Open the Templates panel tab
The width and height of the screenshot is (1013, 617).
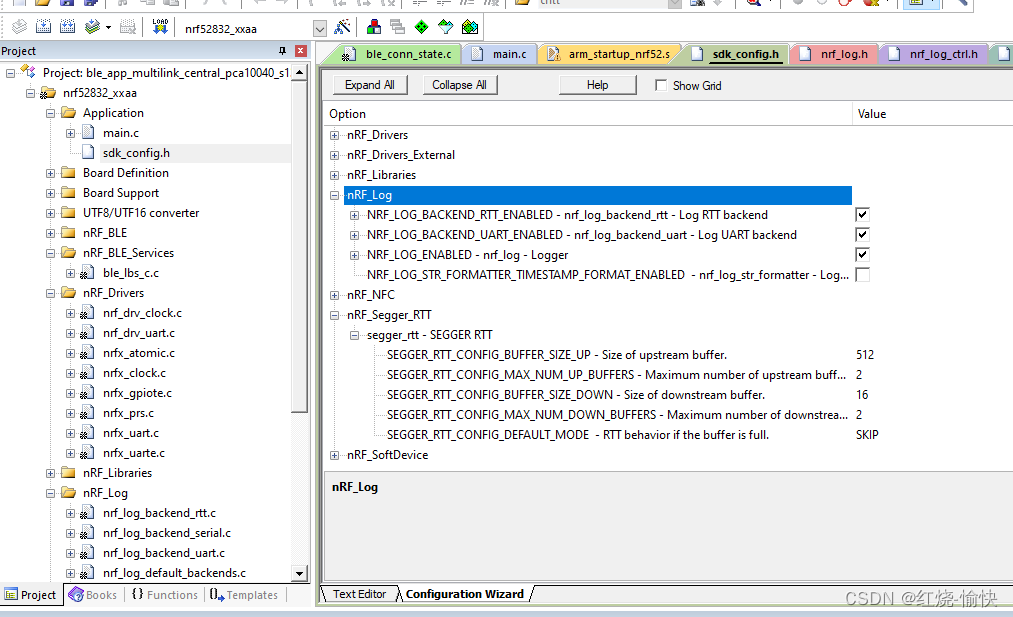tap(244, 595)
